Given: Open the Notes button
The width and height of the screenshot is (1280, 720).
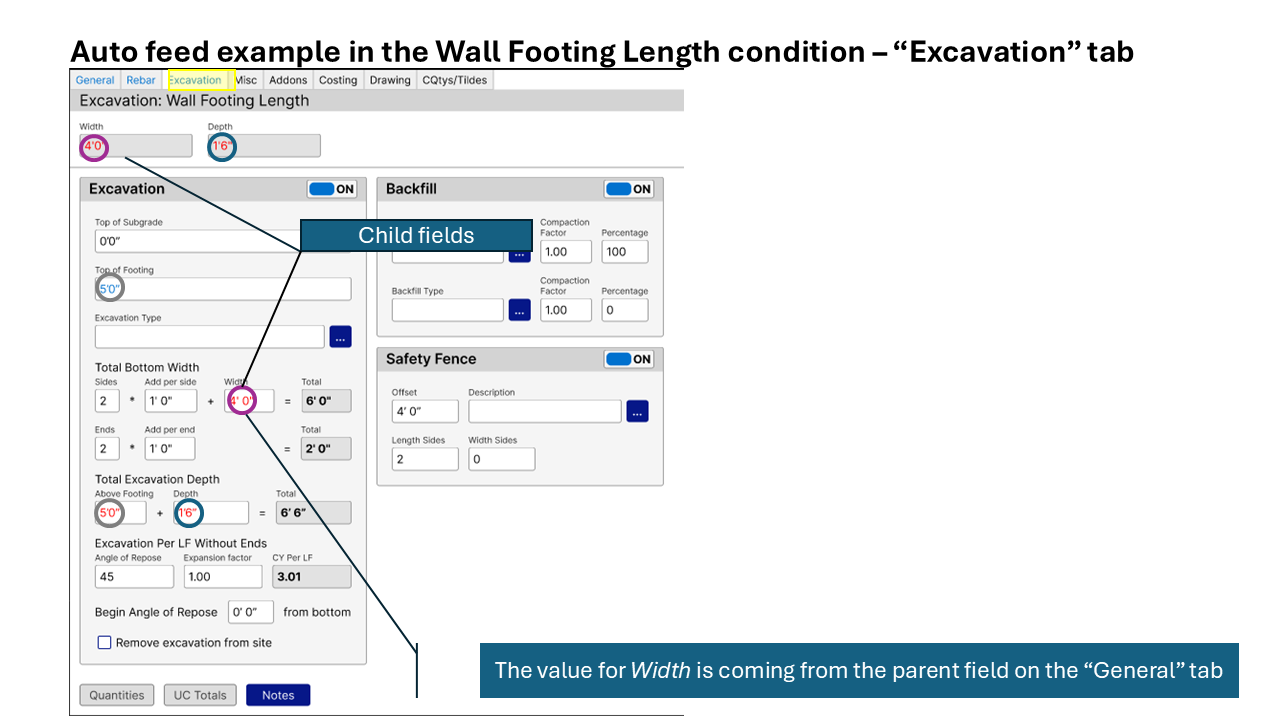Looking at the screenshot, I should (x=278, y=695).
